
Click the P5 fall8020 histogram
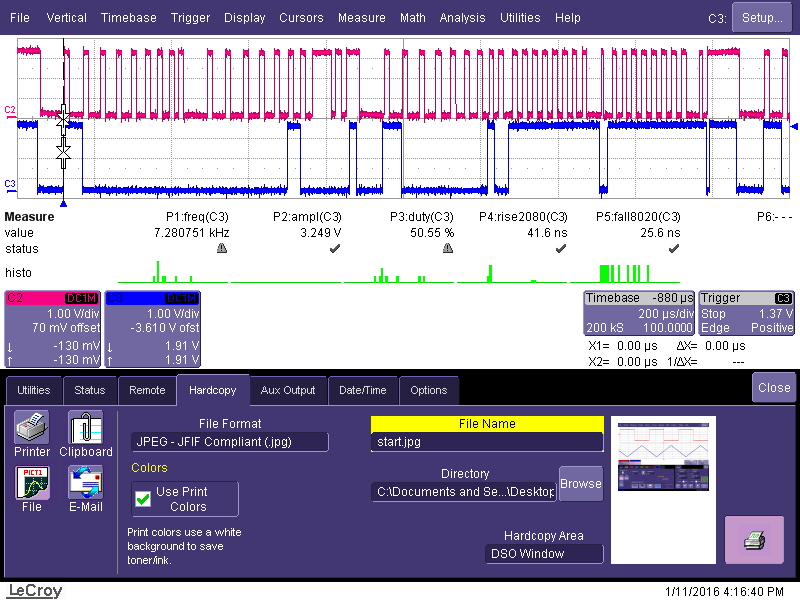tap(625, 272)
